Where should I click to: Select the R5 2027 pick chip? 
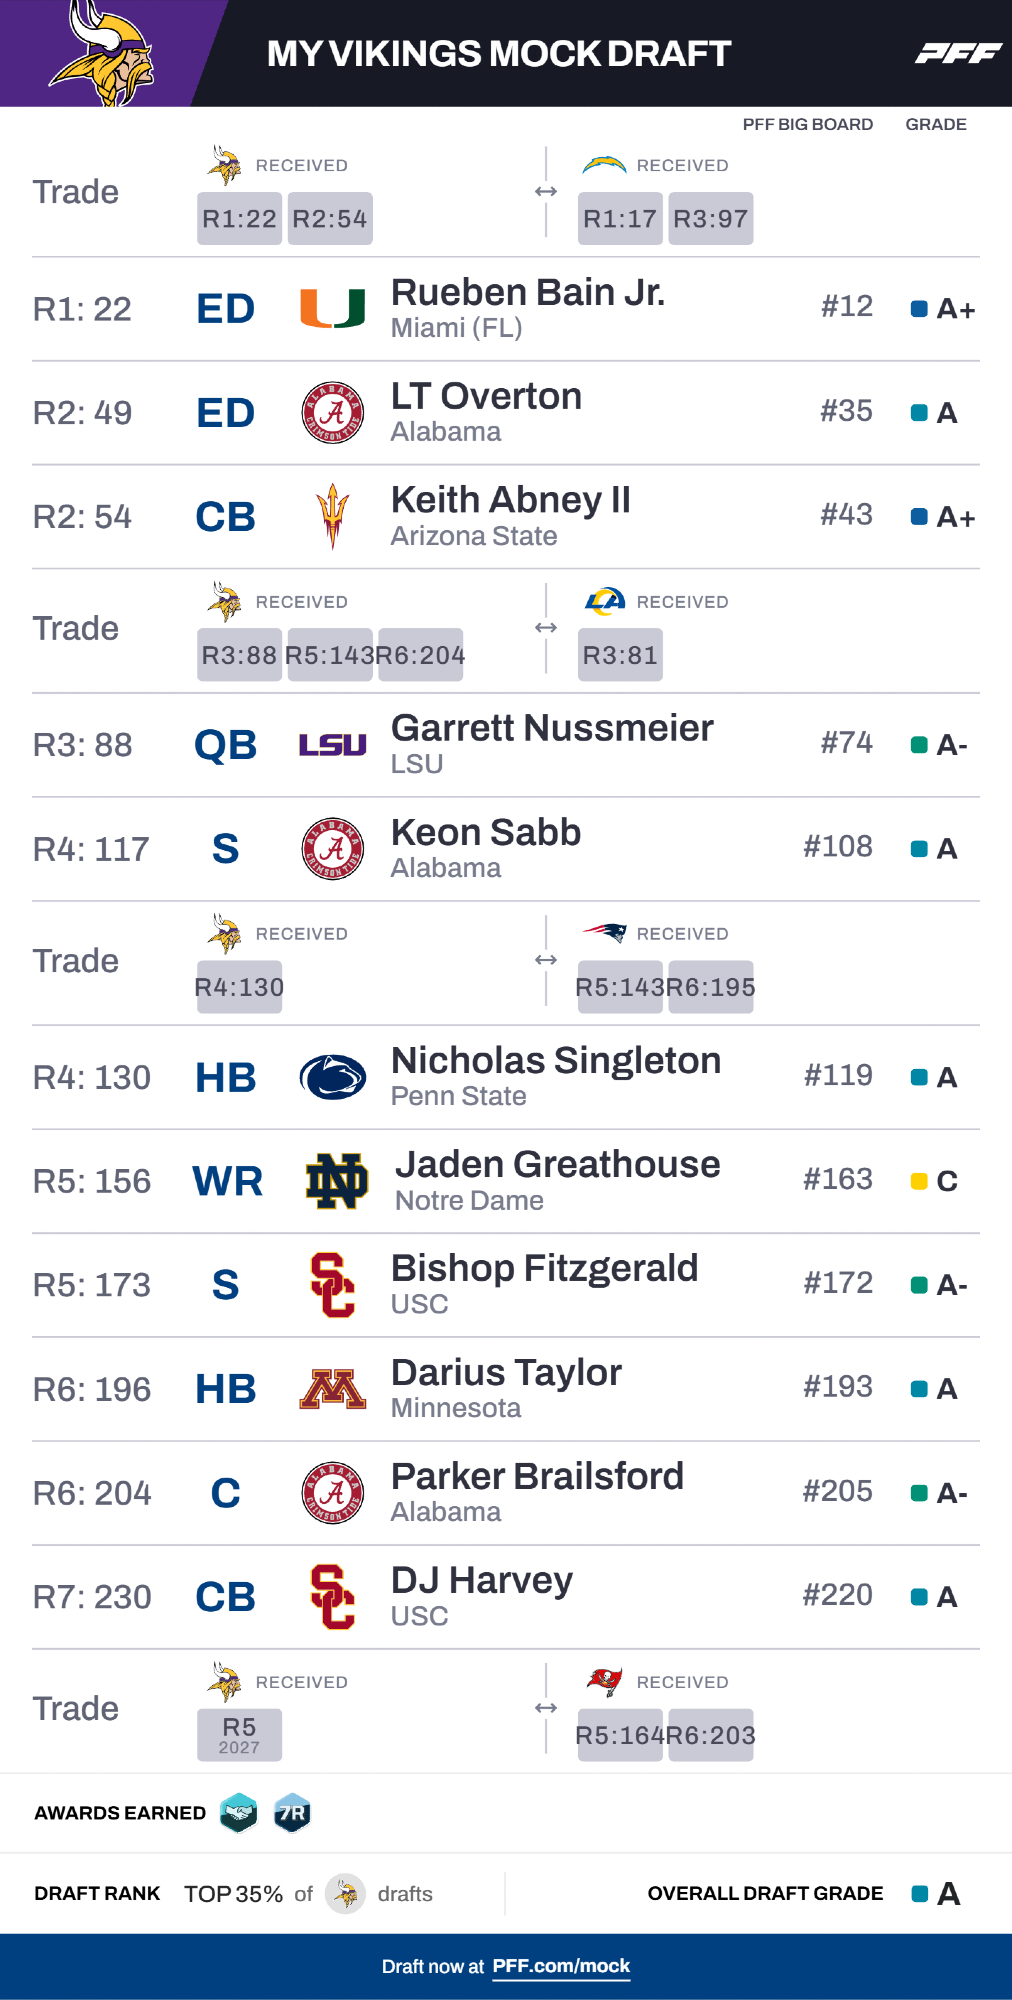click(239, 1735)
